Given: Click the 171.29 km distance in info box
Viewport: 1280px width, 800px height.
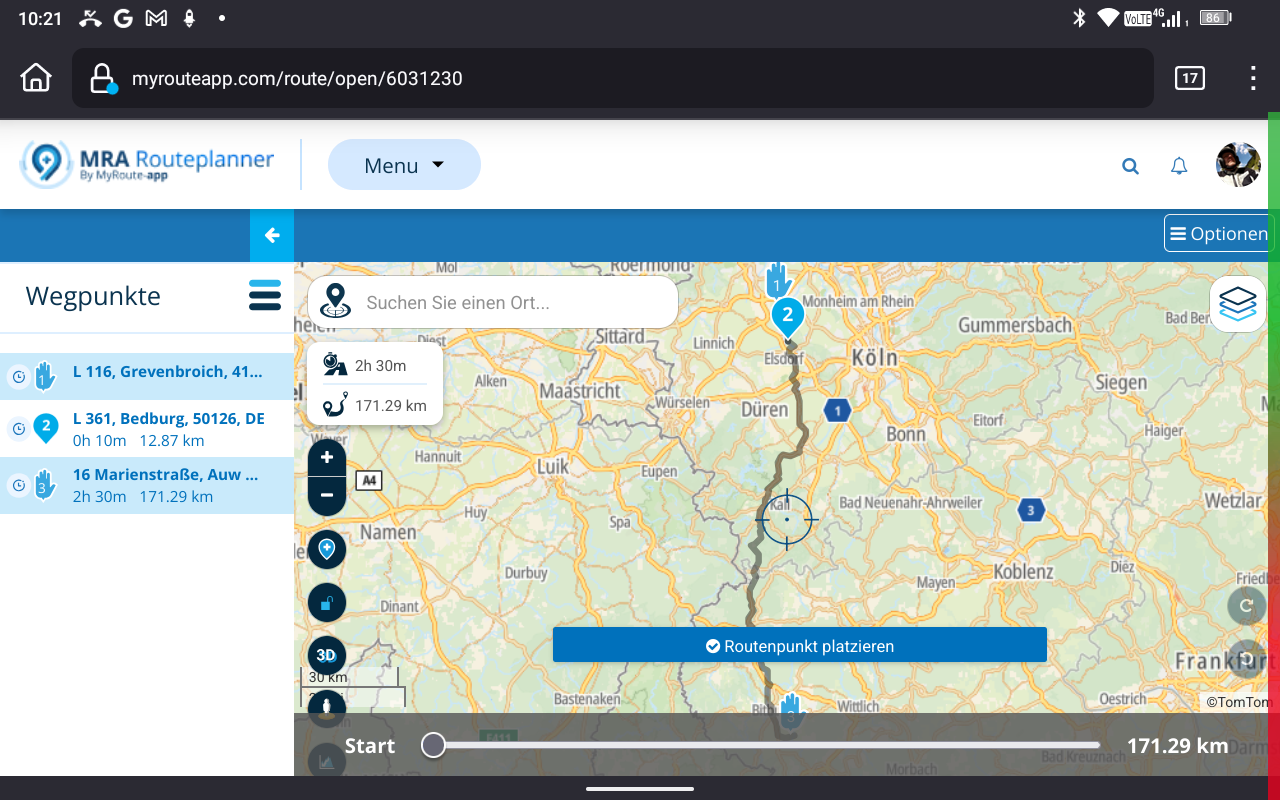Looking at the screenshot, I should (375, 405).
